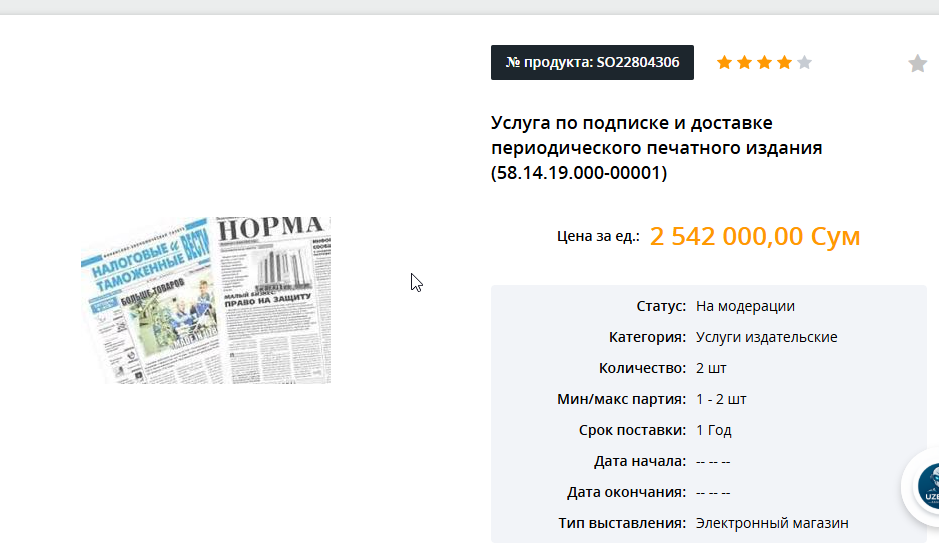This screenshot has height=550, width=939.
Task: Click the first orange rating star
Action: (724, 62)
